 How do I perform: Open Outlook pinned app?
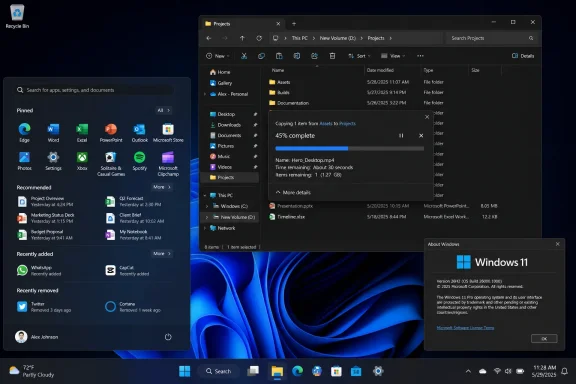tap(140, 133)
